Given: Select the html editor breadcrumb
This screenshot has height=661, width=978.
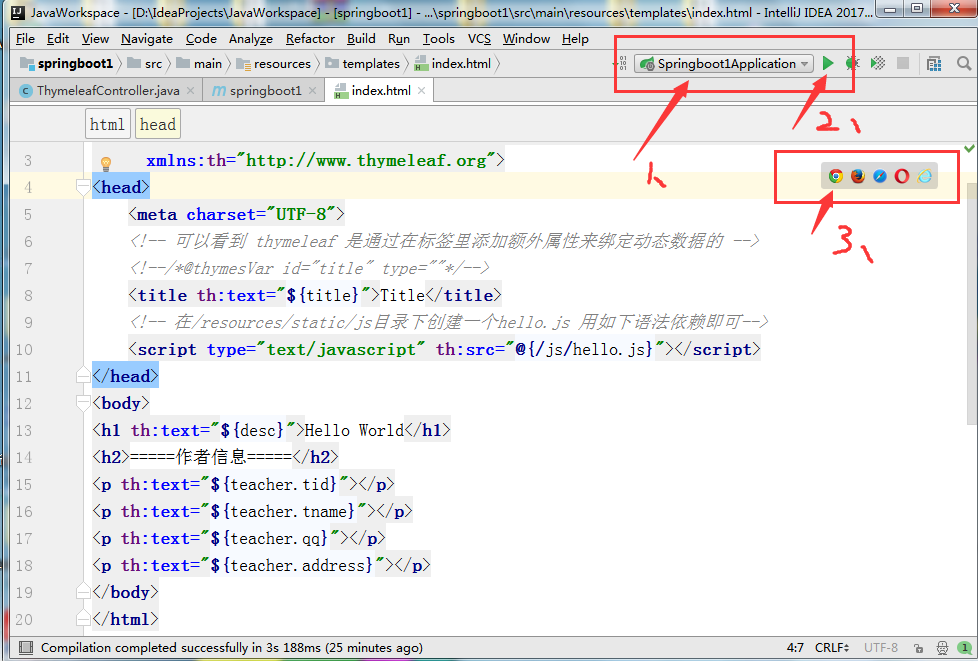Looking at the screenshot, I should pos(107,124).
